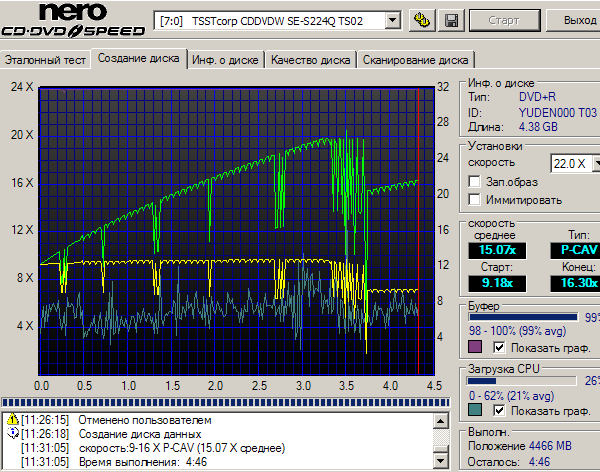Select log line Отменено пользователем
Screen dimensions: 600x472
click(x=145, y=420)
